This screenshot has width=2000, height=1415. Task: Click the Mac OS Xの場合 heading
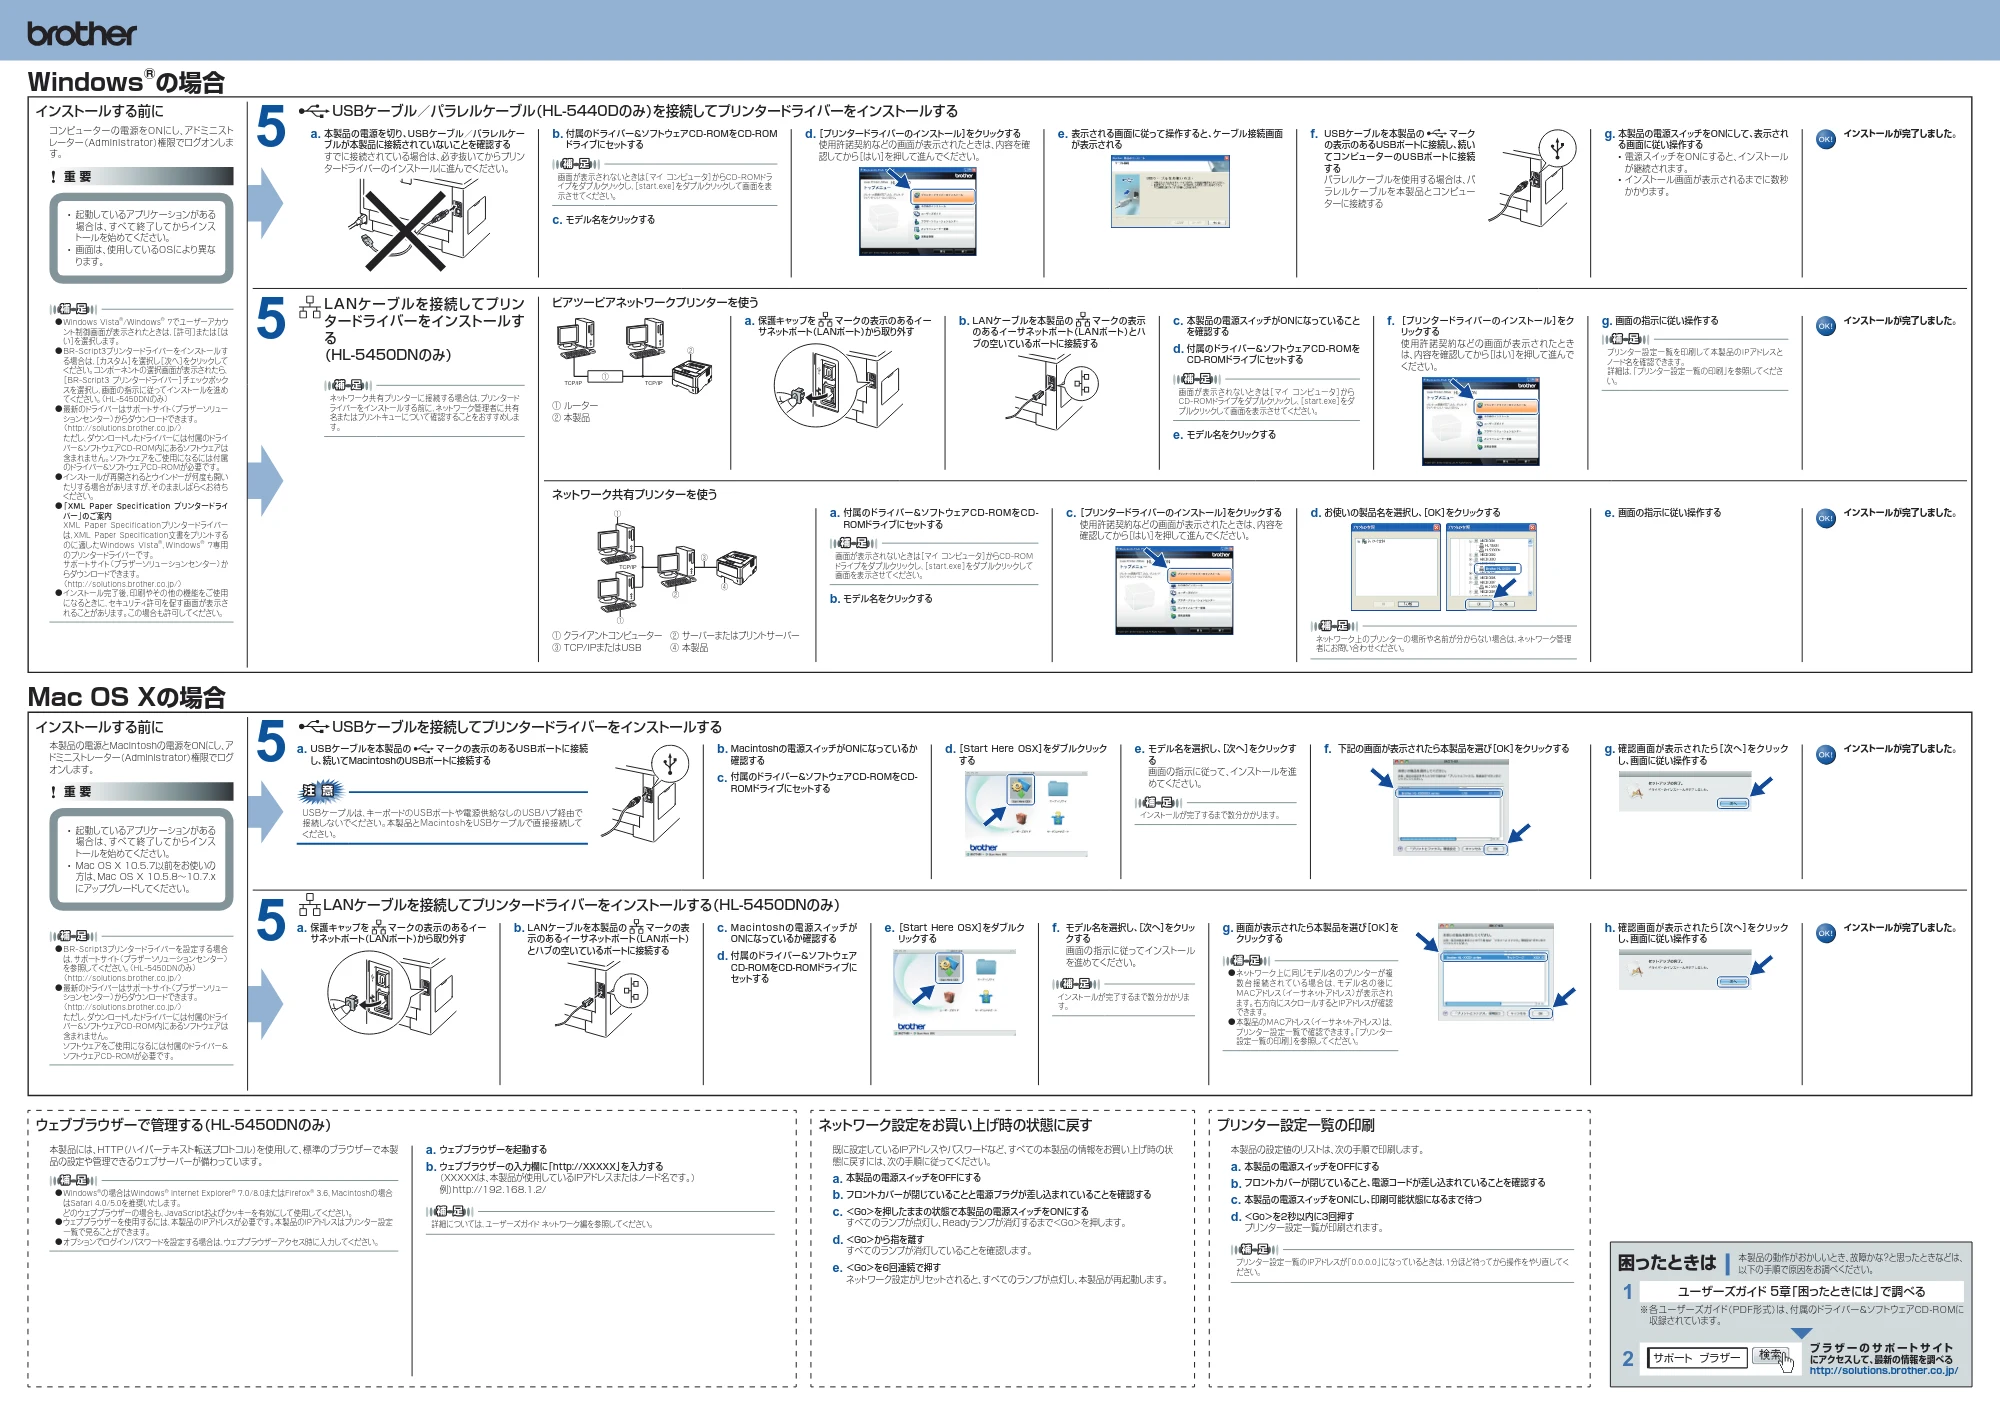(x=126, y=697)
